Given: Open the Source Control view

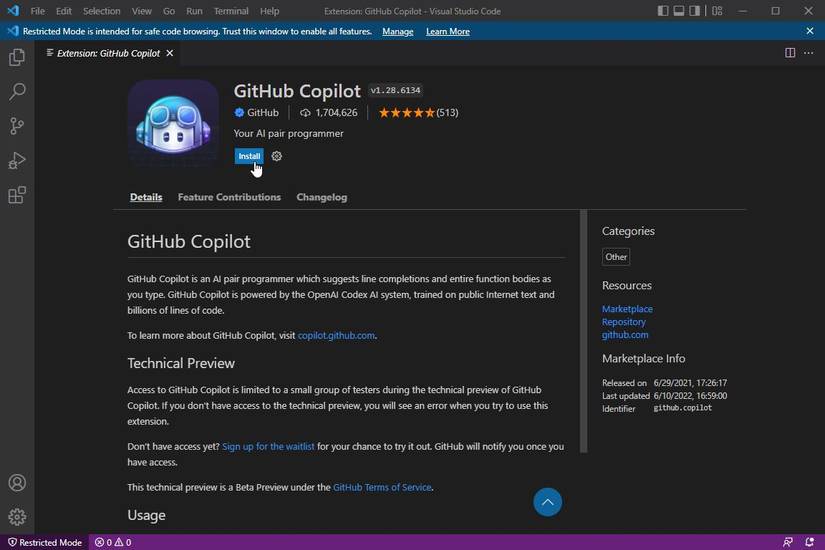Looking at the screenshot, I should [17, 126].
